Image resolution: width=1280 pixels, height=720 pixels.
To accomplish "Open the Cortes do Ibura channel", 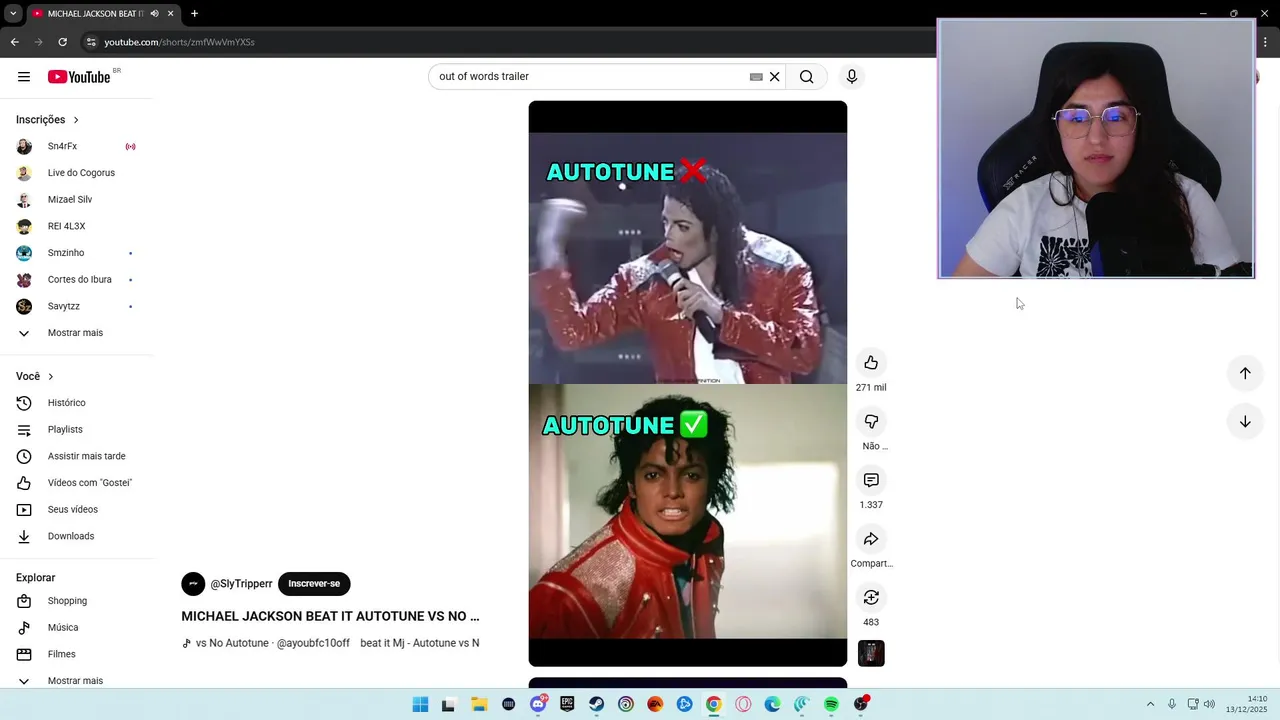I will (77, 280).
